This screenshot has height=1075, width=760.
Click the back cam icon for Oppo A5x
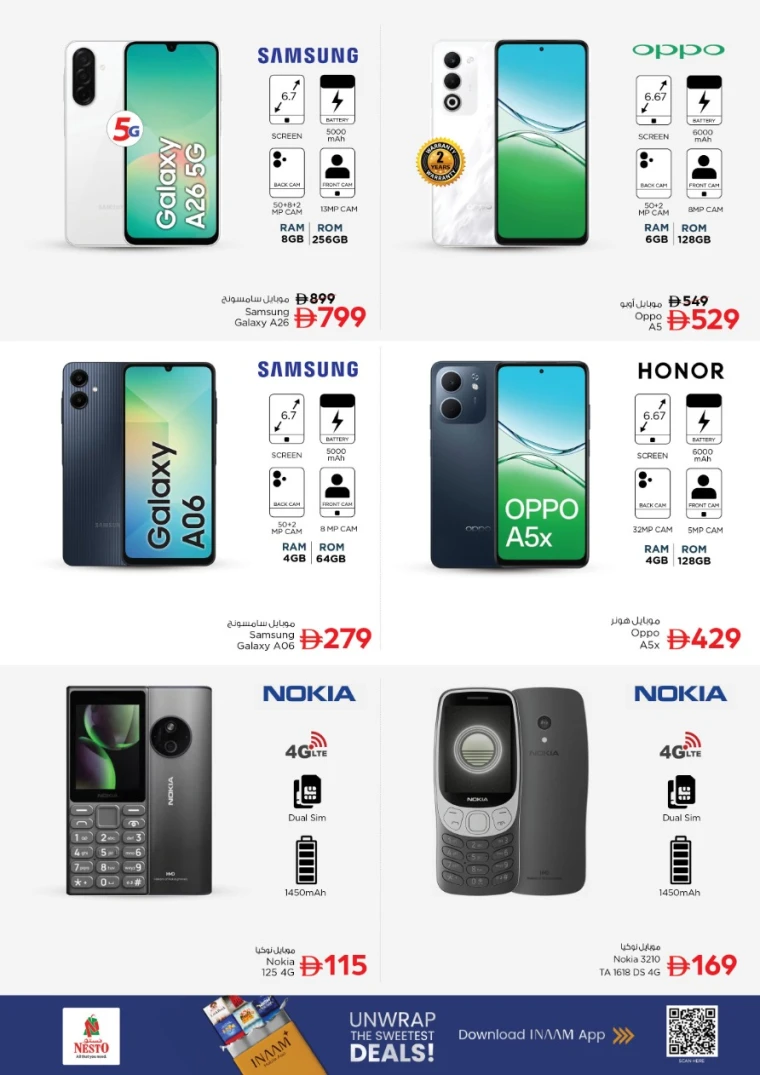[x=652, y=494]
